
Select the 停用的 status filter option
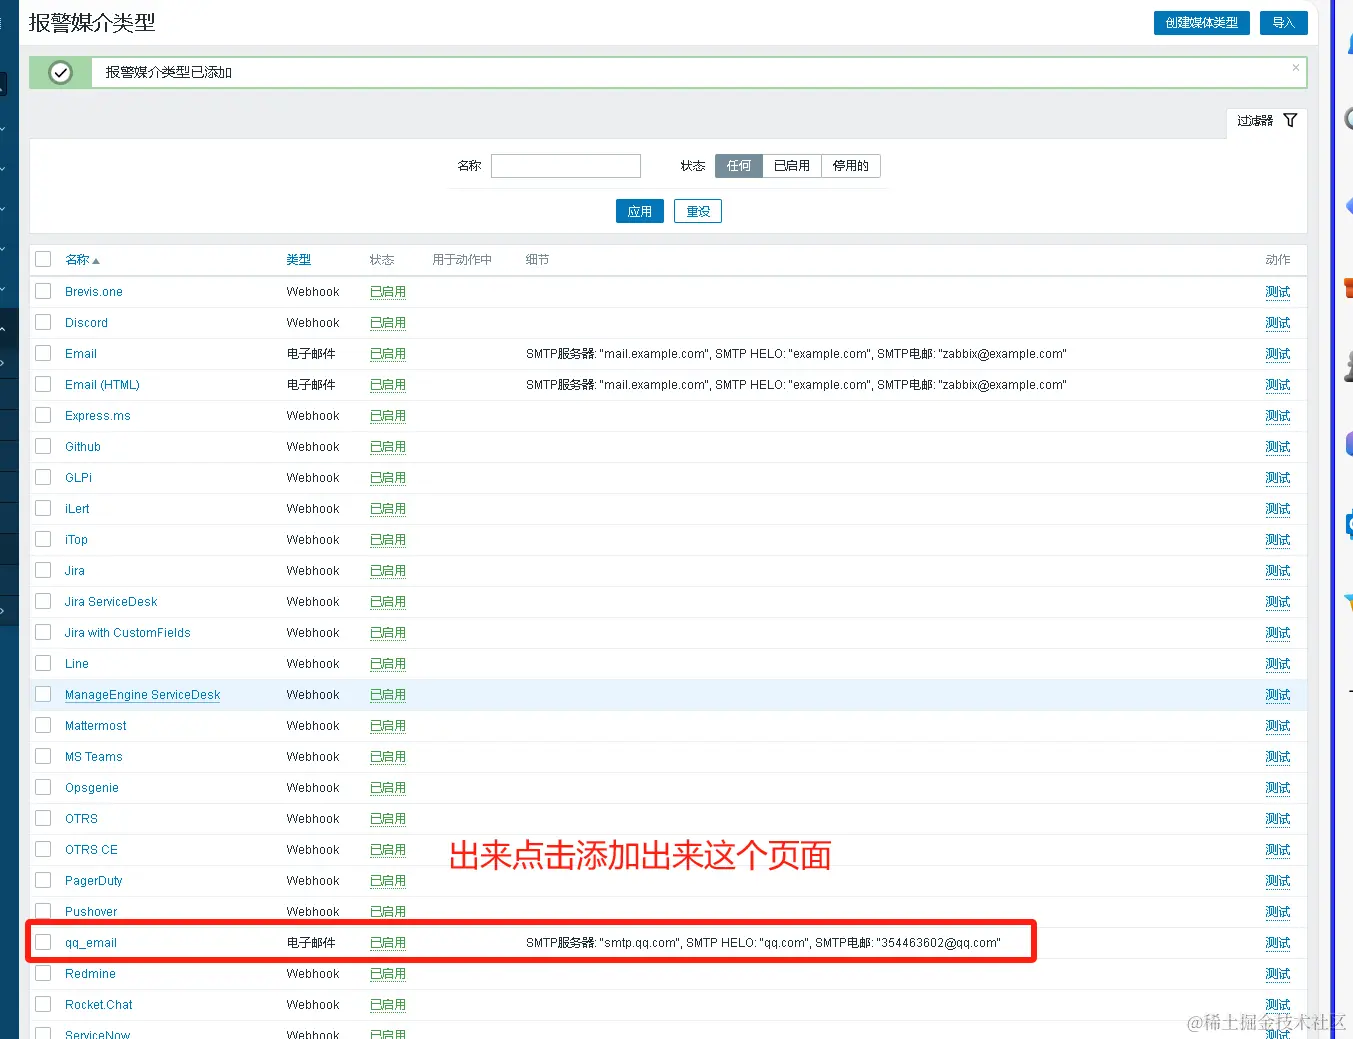pos(851,166)
